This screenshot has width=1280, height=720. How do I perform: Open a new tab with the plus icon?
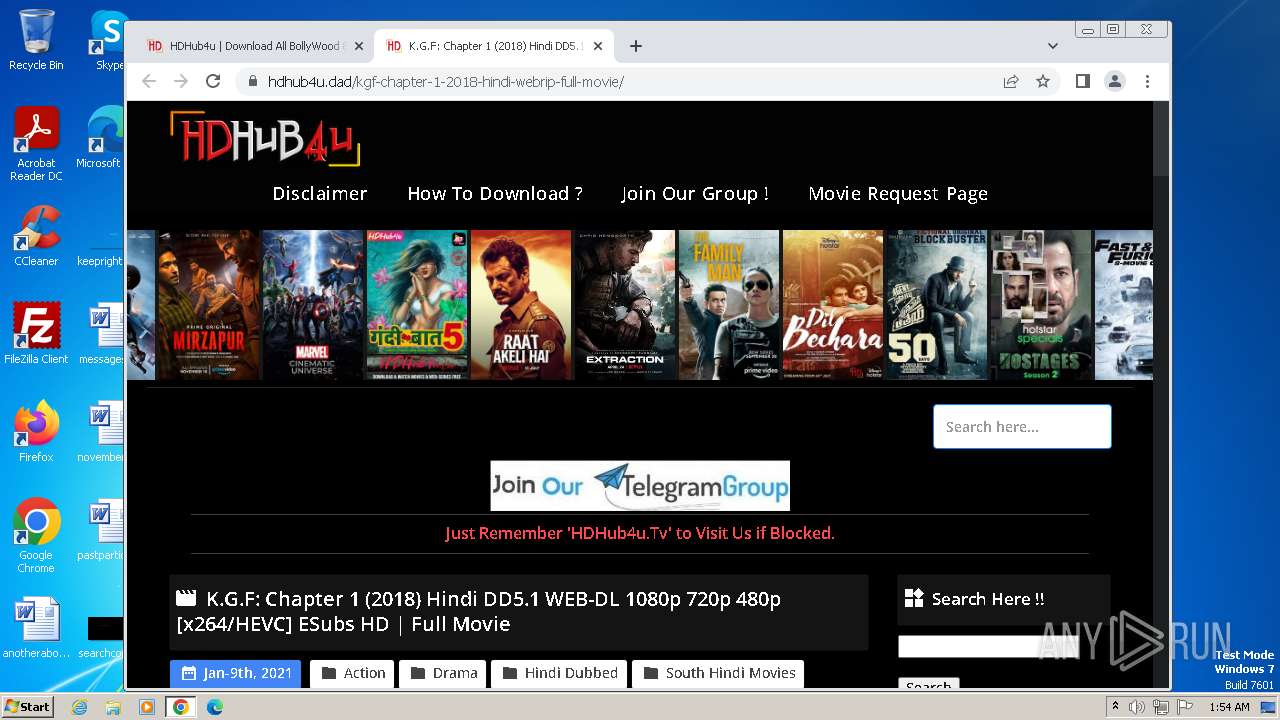[636, 46]
